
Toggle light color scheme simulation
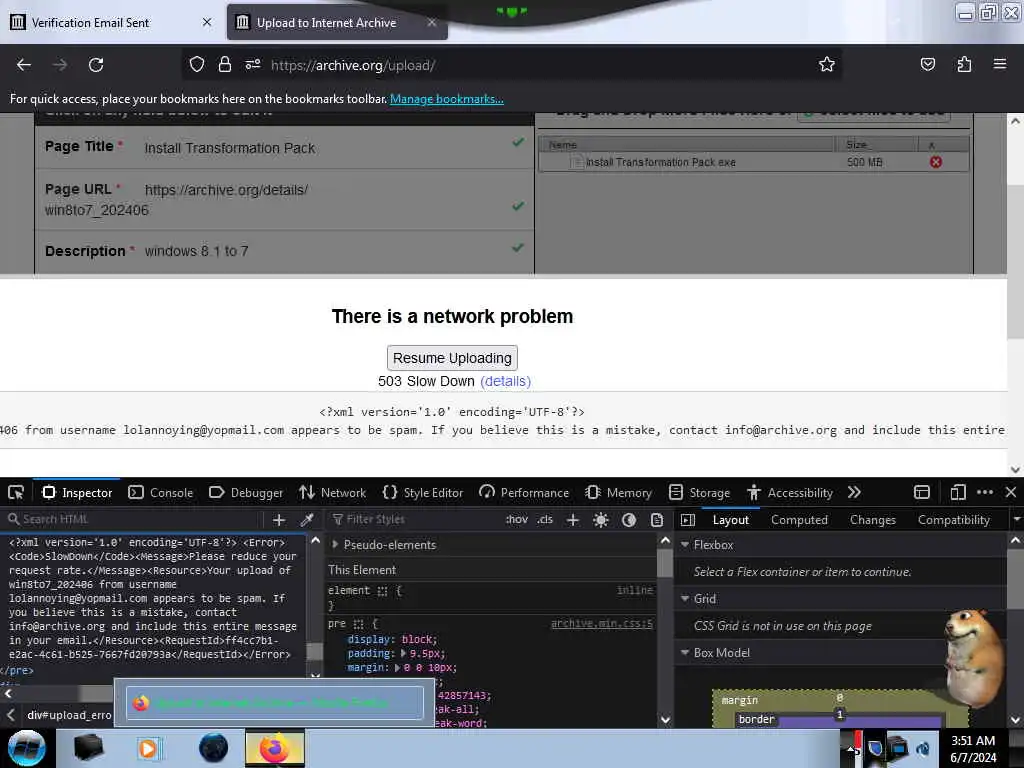(x=601, y=520)
